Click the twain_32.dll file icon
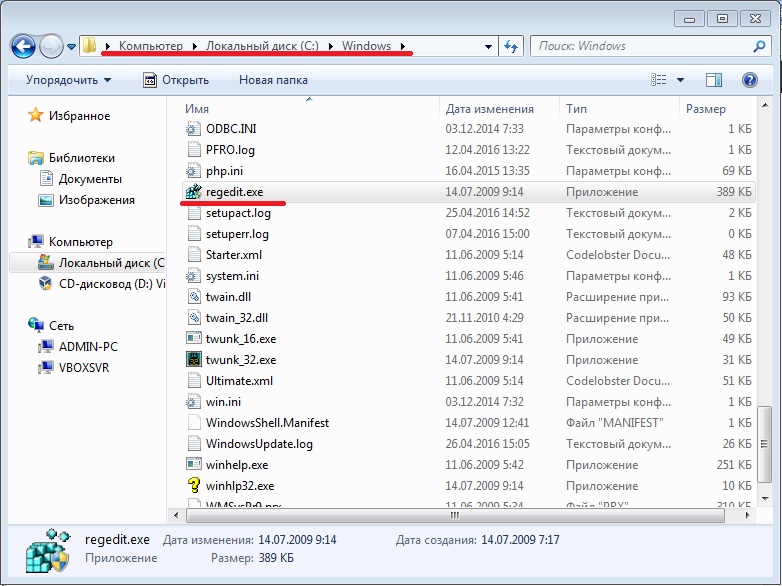The image size is (782, 586). (194, 318)
